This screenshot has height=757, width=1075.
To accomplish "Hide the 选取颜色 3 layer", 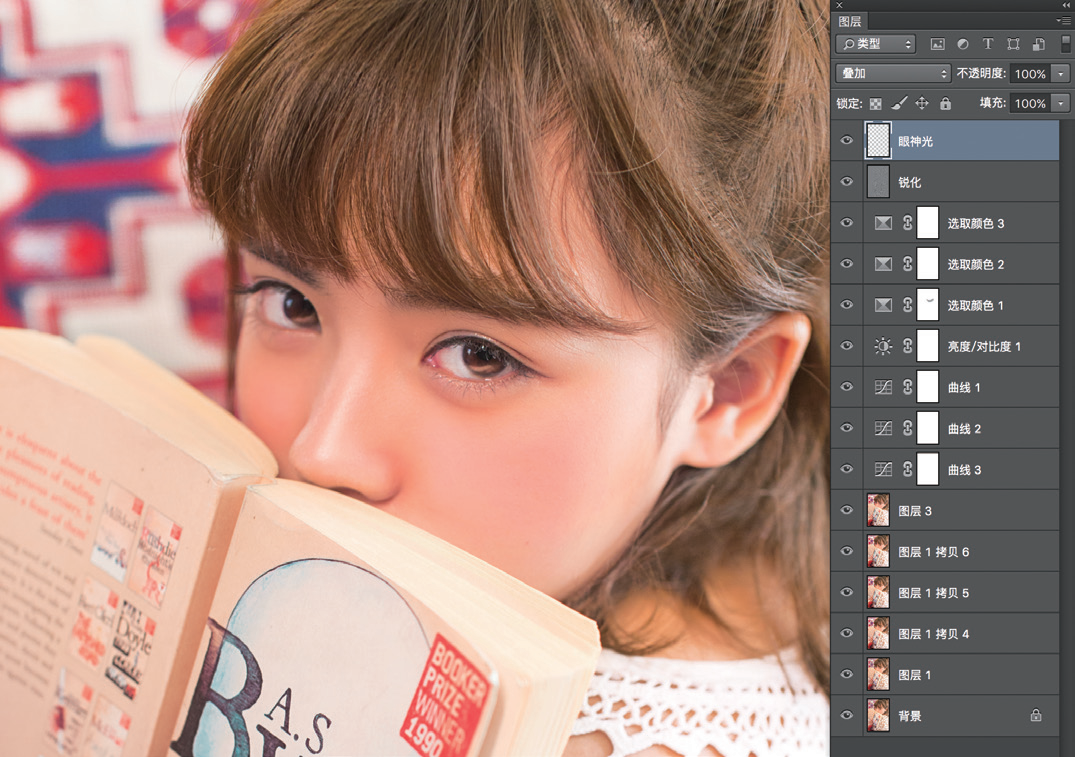I will click(847, 223).
